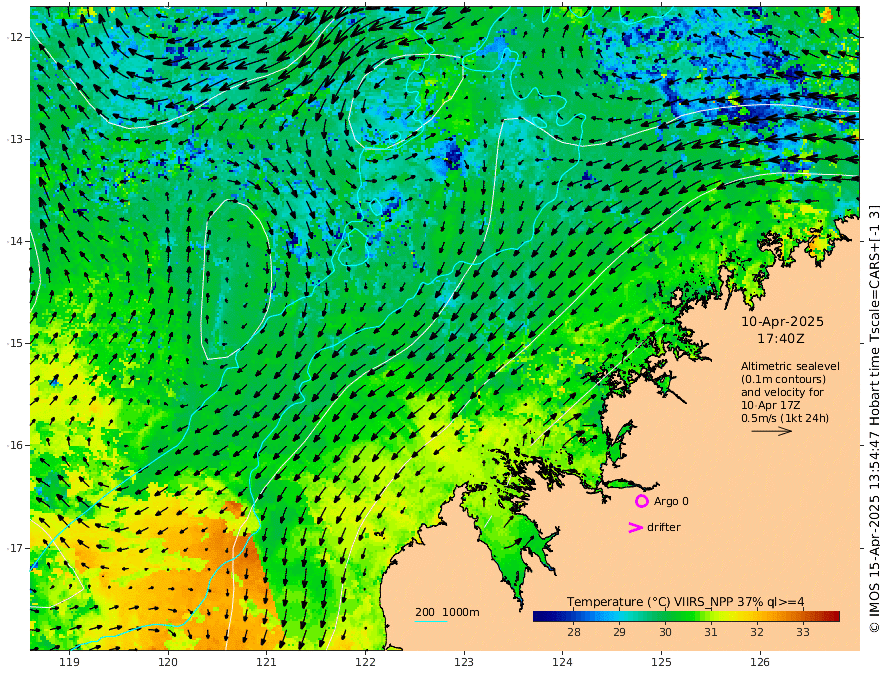Click the longitude axis label 122

point(365,662)
